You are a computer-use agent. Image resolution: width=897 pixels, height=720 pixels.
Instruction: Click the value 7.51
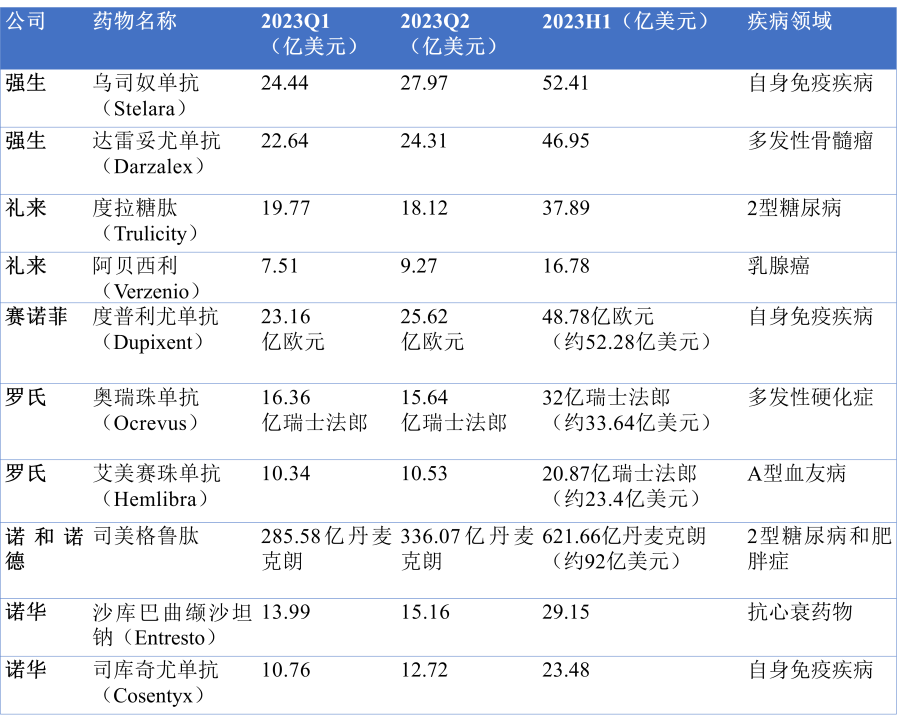[x=280, y=266]
